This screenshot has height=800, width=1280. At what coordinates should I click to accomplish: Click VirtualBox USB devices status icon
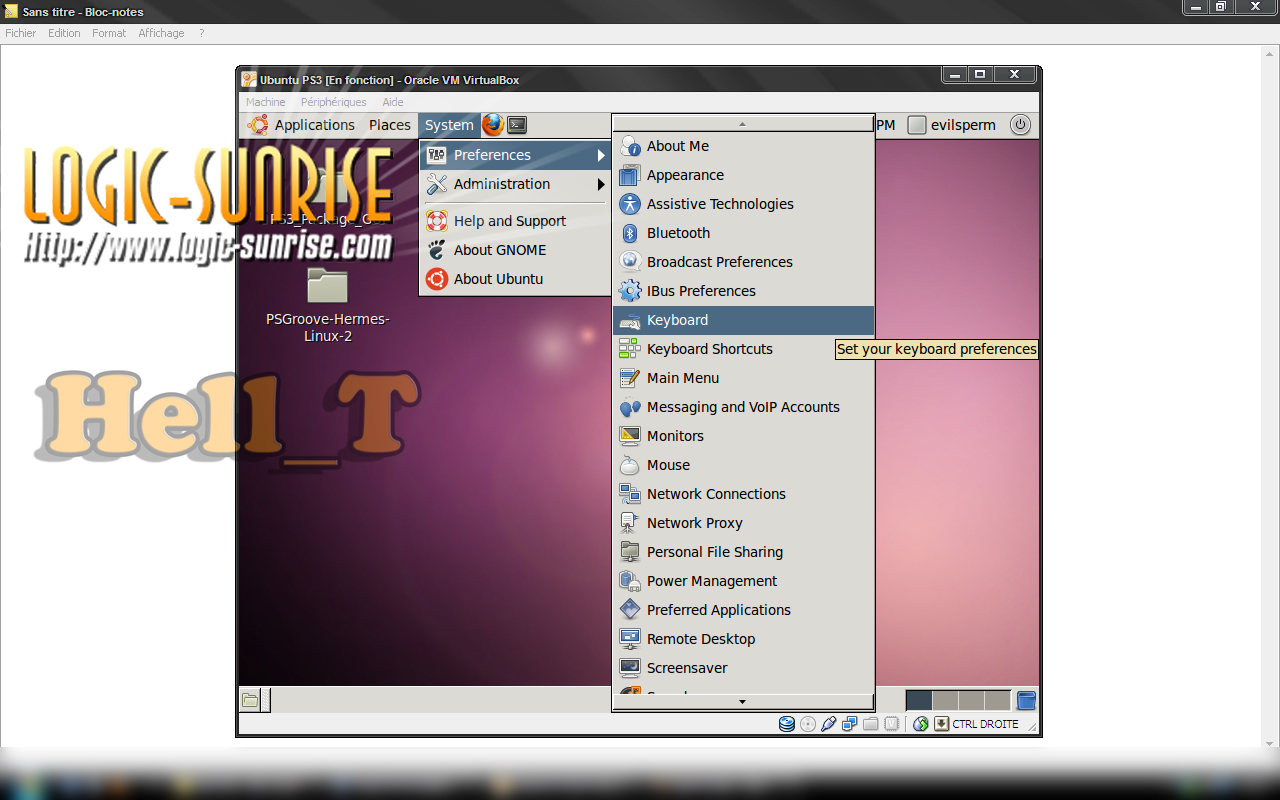tap(829, 724)
